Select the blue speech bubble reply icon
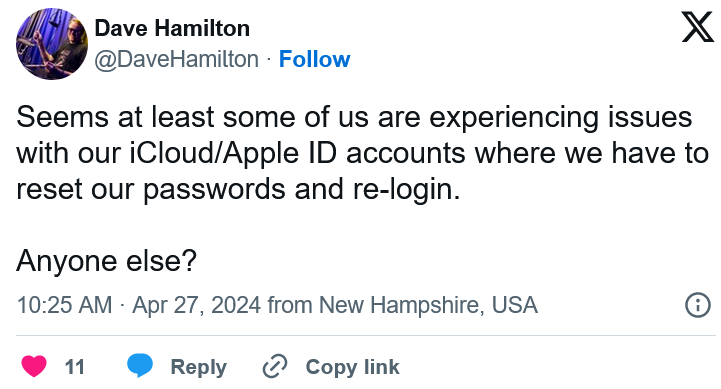Image resolution: width=721 pixels, height=389 pixels. pos(140,366)
